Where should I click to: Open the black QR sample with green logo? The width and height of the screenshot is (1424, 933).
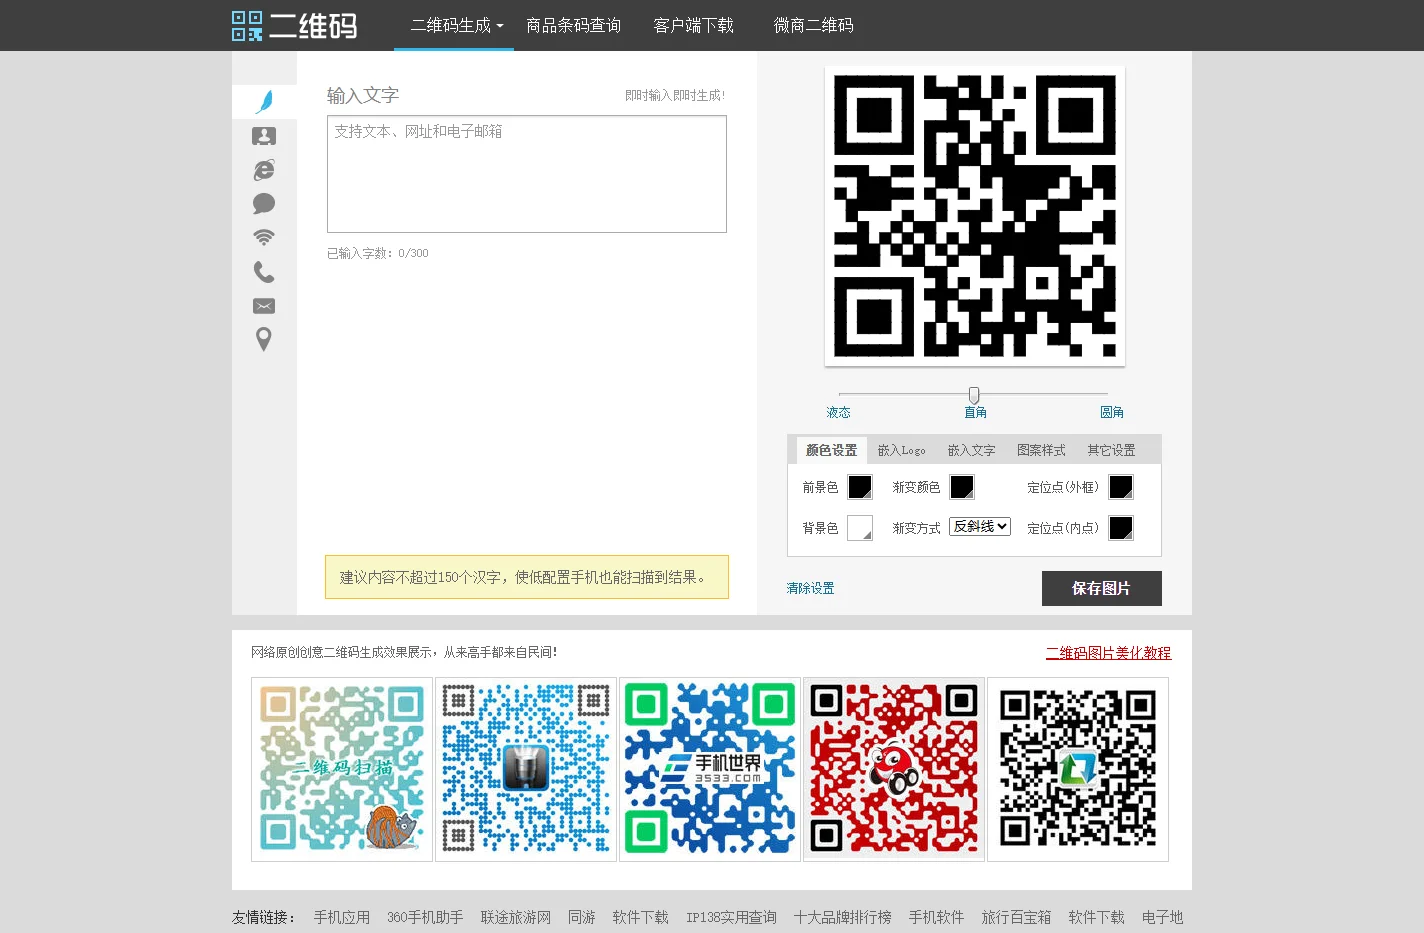pyautogui.click(x=1078, y=769)
